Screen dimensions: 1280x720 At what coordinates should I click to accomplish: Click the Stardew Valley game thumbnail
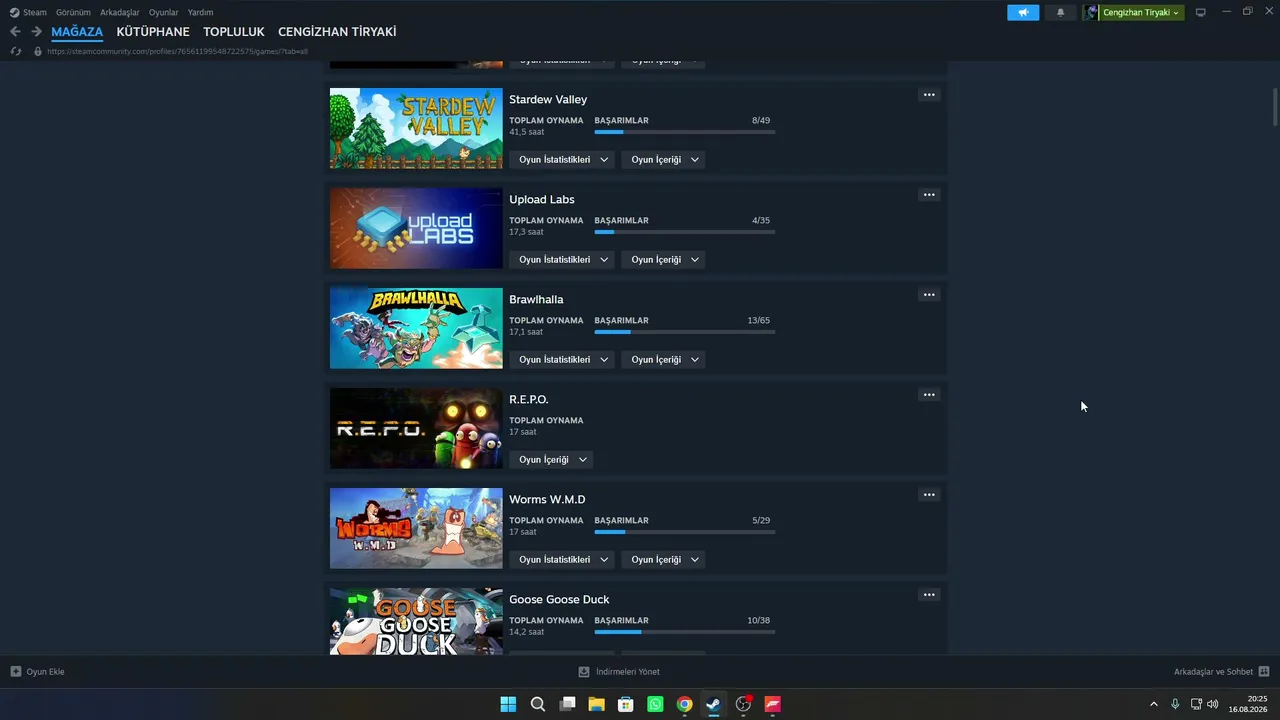point(416,129)
